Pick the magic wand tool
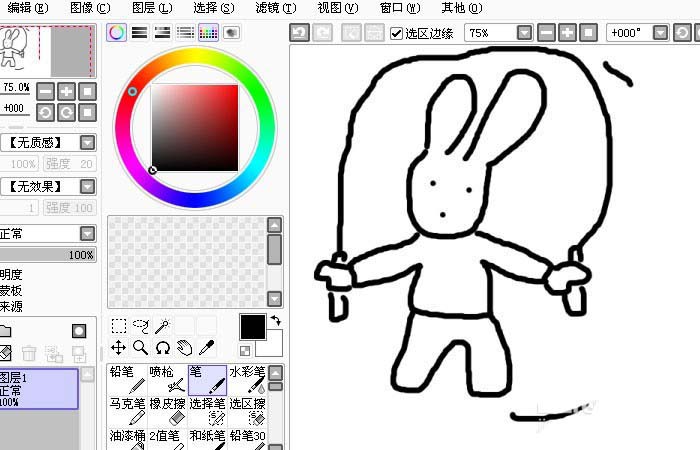Viewport: 700px width, 450px height. pyautogui.click(x=161, y=326)
